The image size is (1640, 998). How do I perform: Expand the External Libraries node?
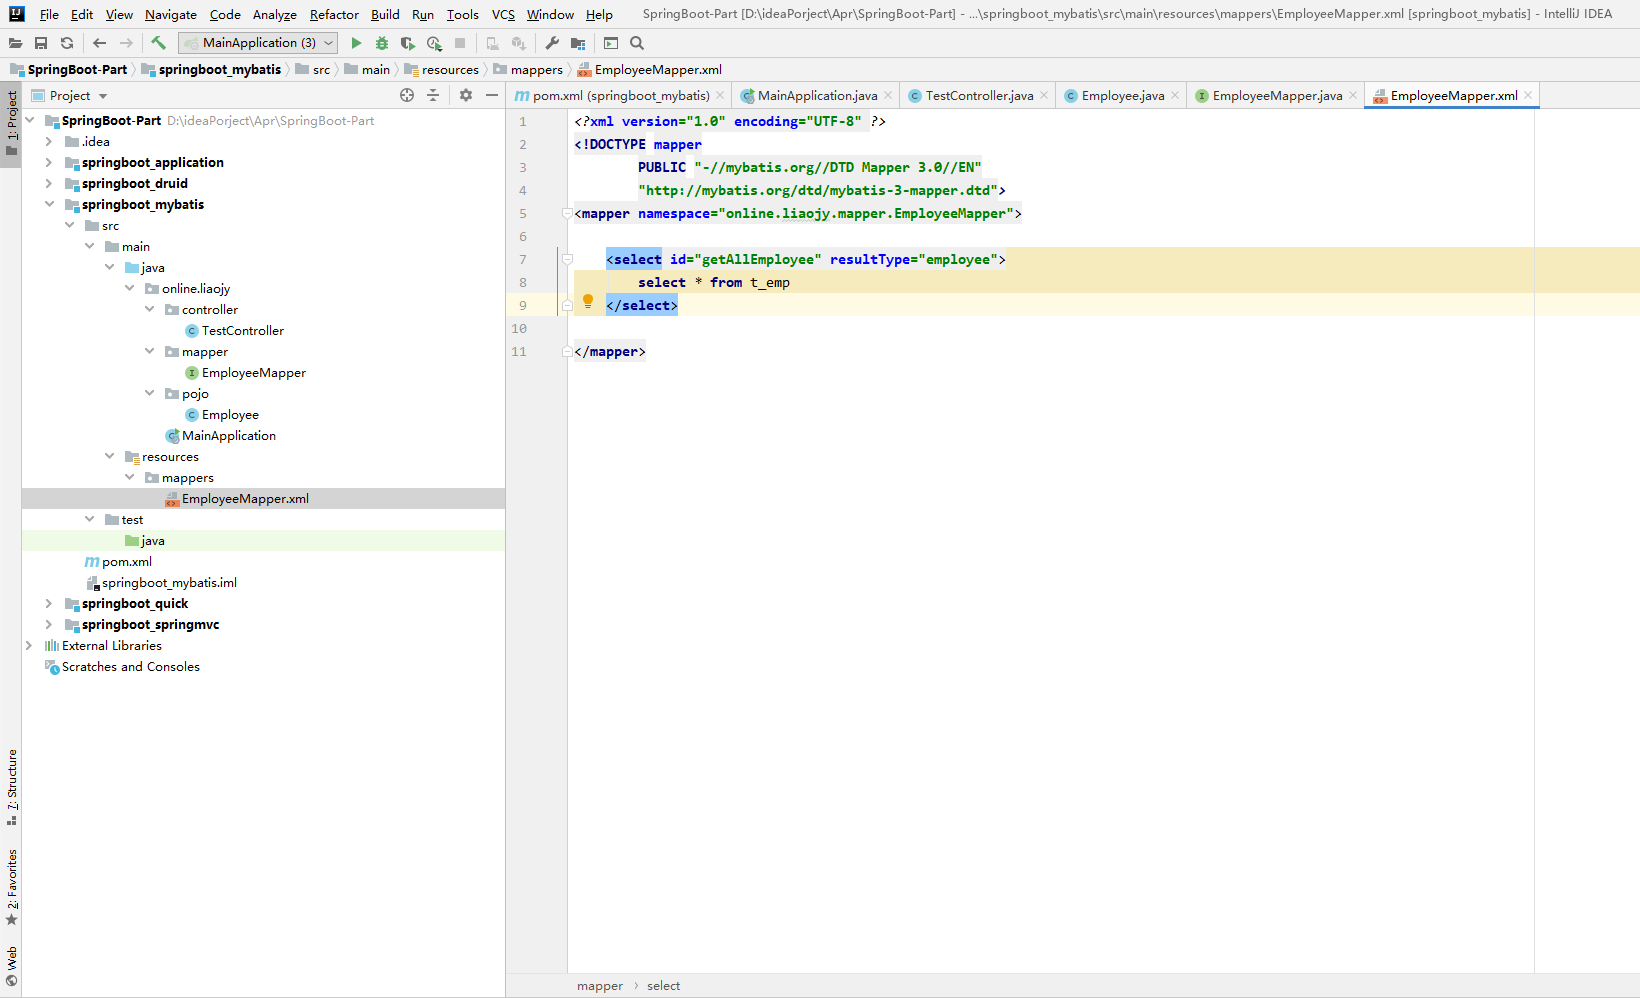point(29,646)
